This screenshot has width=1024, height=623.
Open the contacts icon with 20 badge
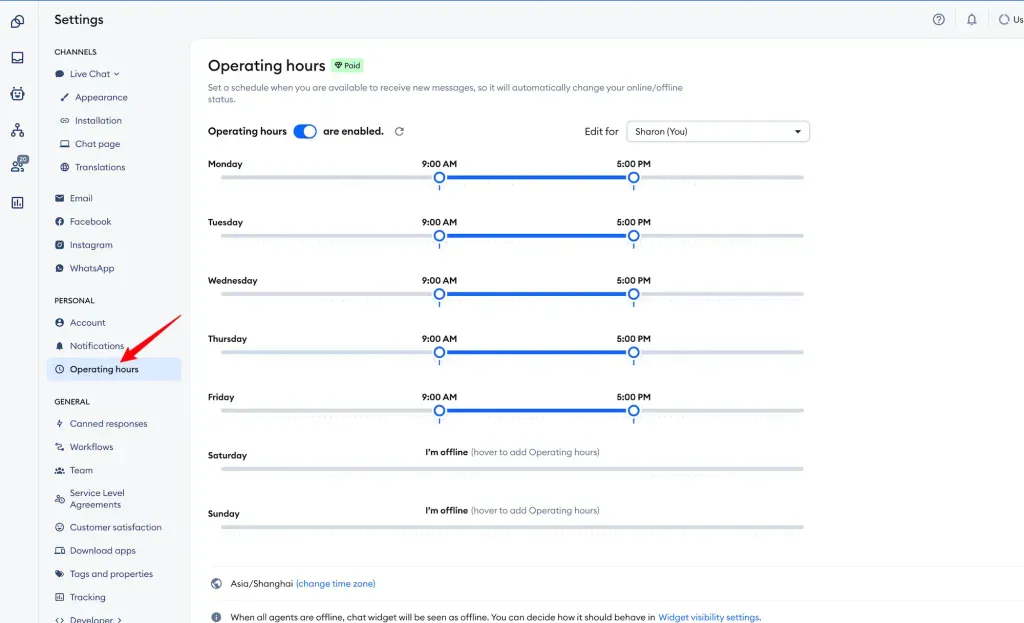click(19, 164)
